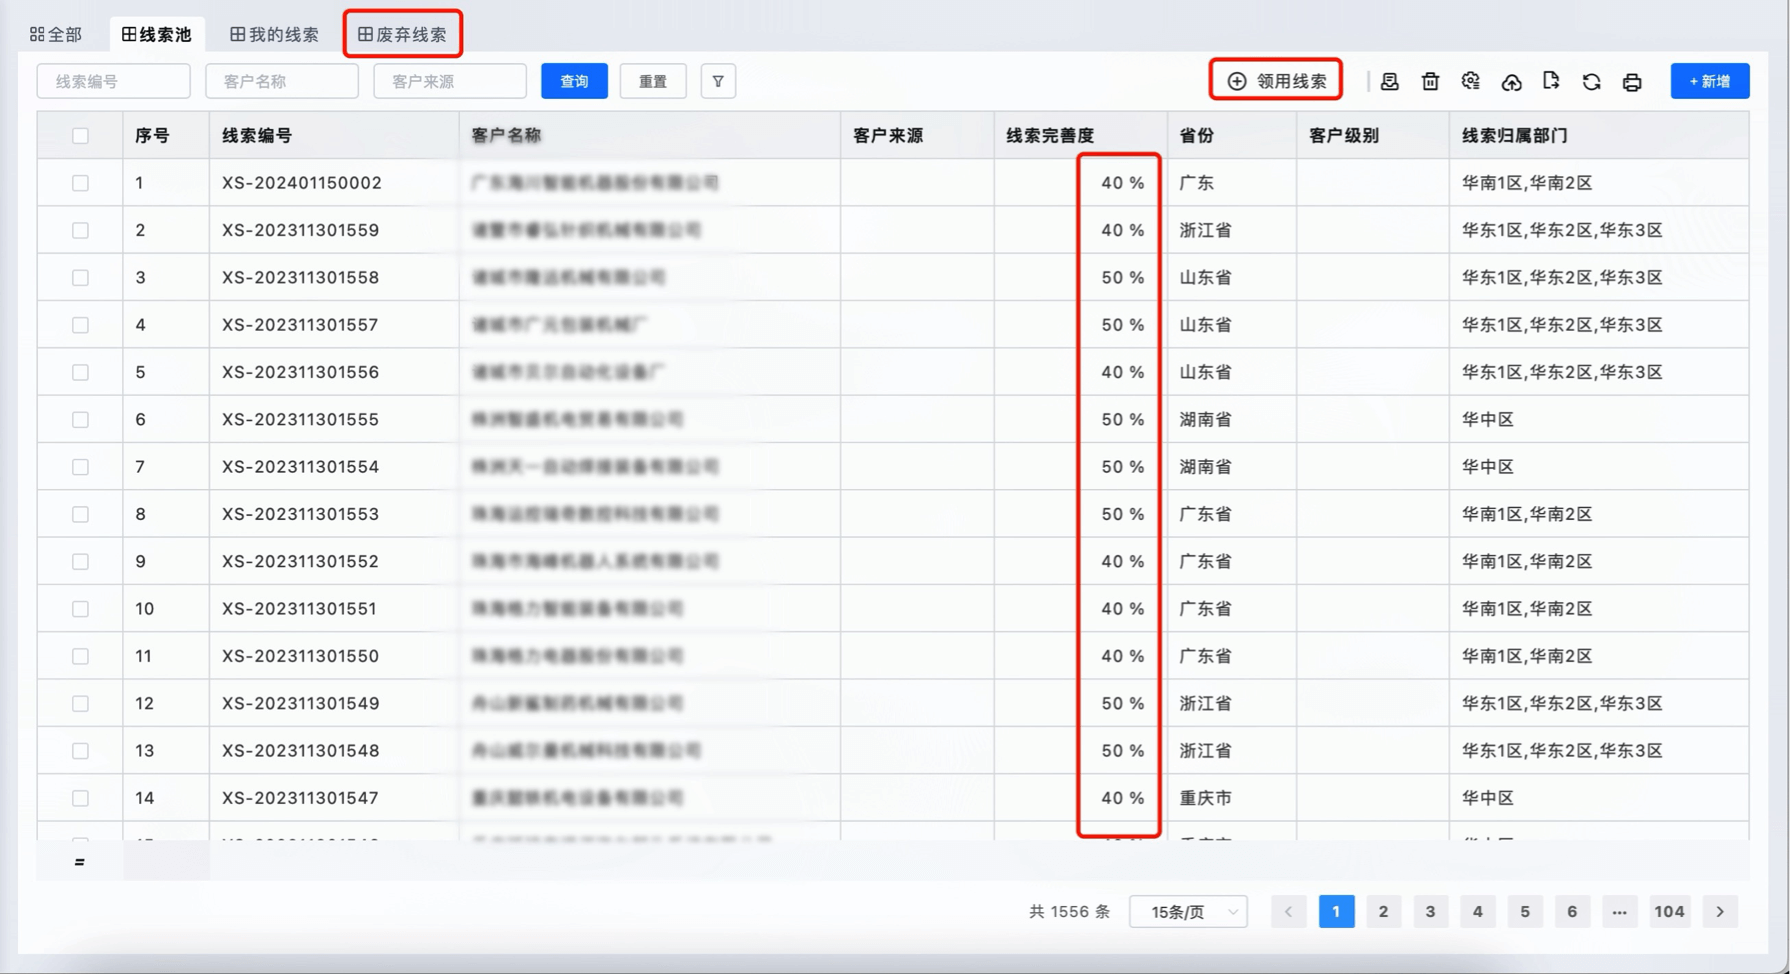Tick the select-all checkbox in table header
The height and width of the screenshot is (974, 1790).
(80, 136)
